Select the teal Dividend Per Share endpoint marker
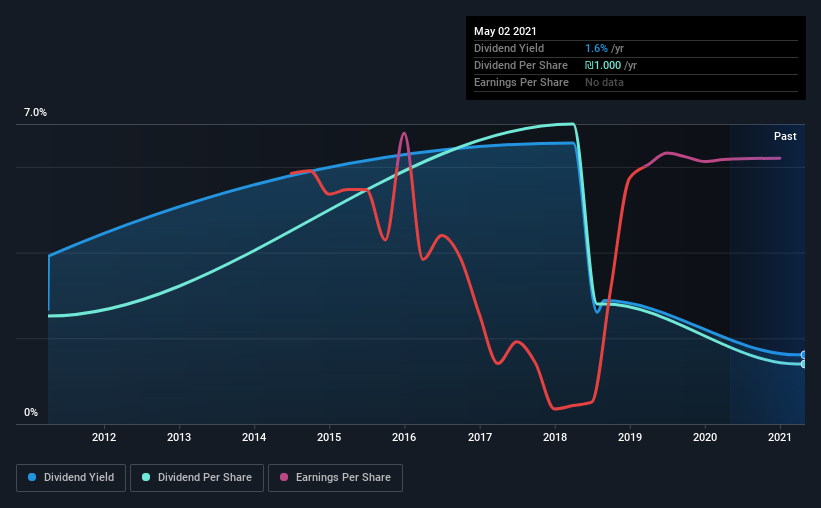821x508 pixels. coord(803,364)
